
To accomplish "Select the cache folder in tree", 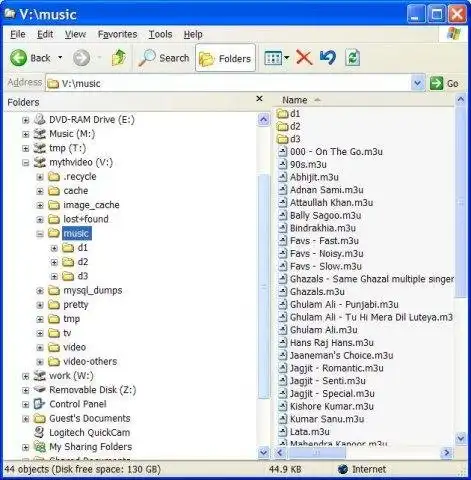I will tap(76, 191).
